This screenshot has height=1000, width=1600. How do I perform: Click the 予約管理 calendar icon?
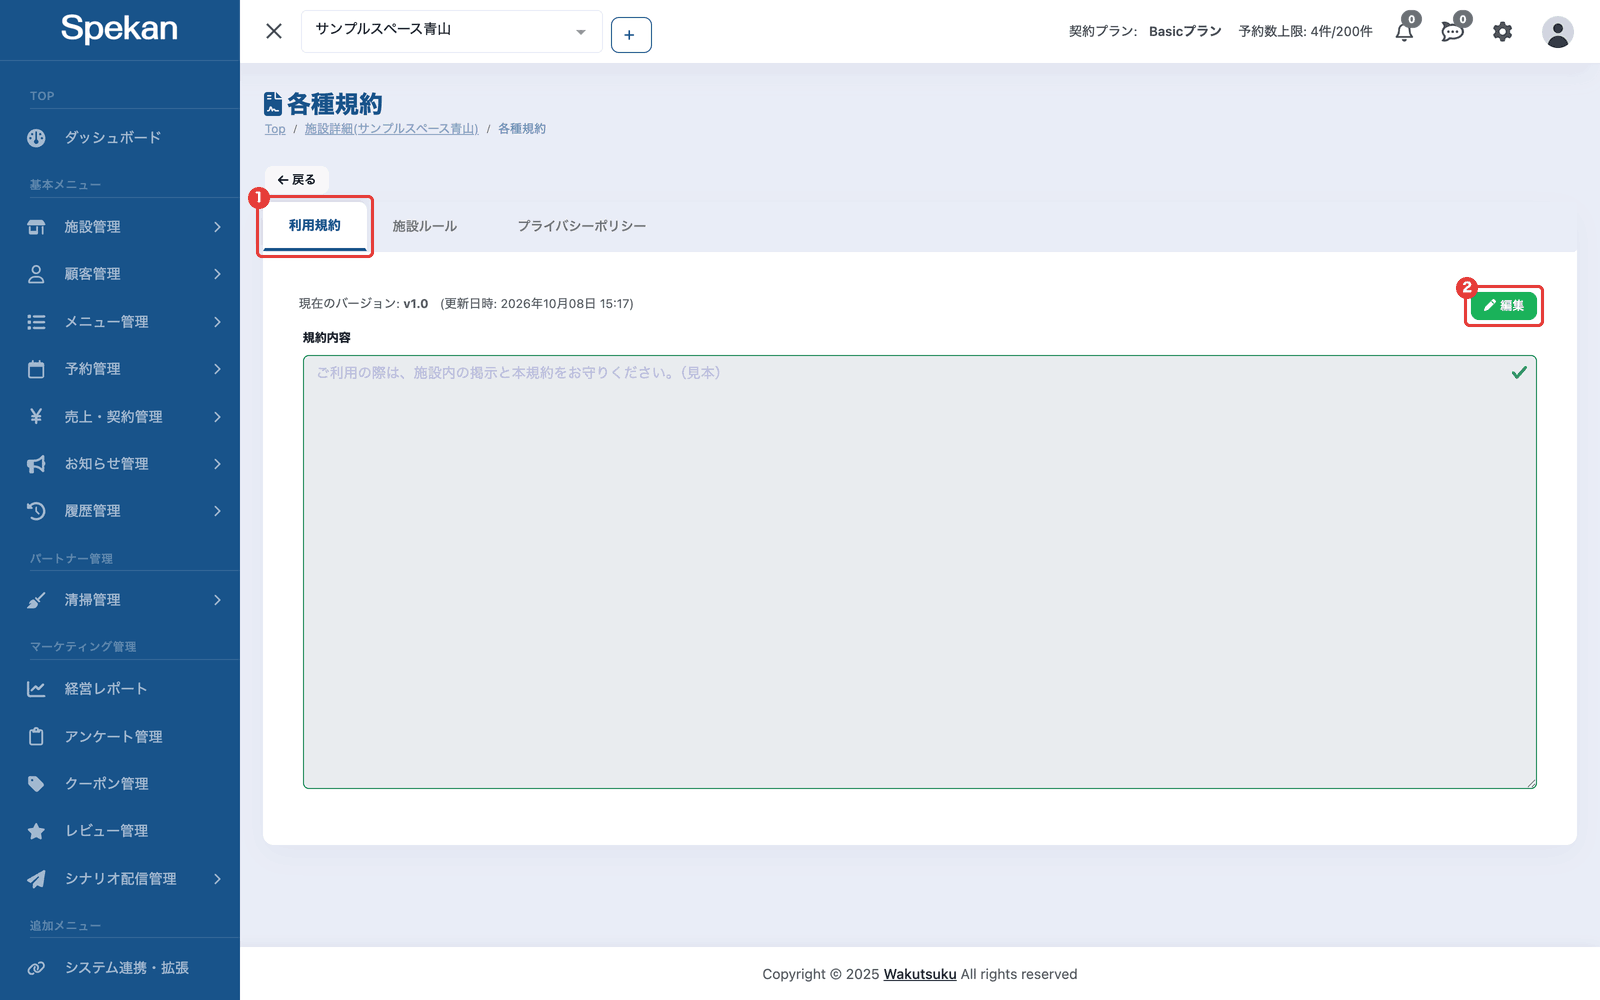(36, 369)
